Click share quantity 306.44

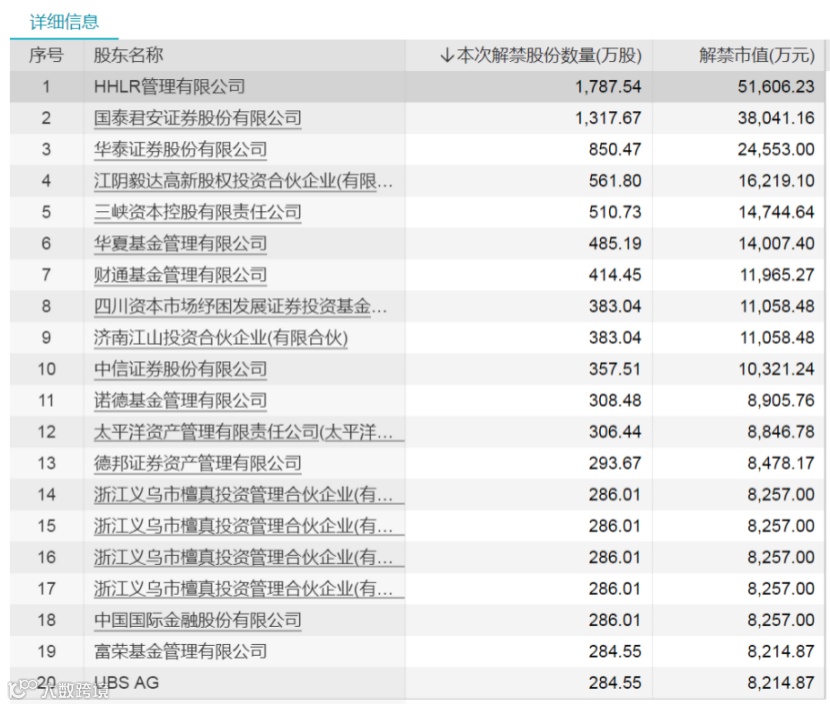tap(615, 432)
